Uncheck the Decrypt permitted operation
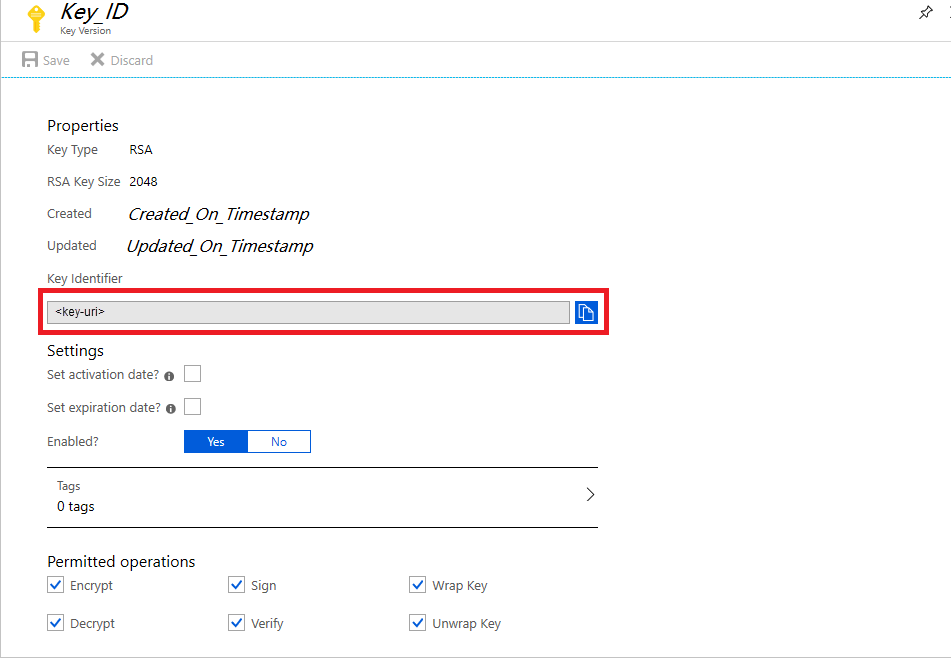The image size is (951, 658). coord(55,623)
